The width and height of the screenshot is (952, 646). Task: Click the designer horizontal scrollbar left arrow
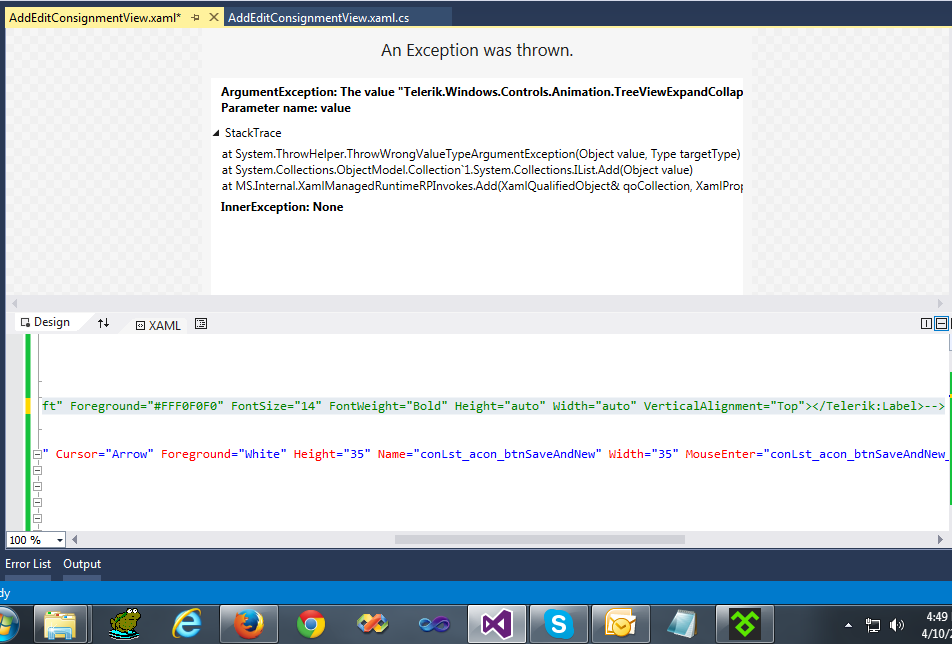click(13, 304)
